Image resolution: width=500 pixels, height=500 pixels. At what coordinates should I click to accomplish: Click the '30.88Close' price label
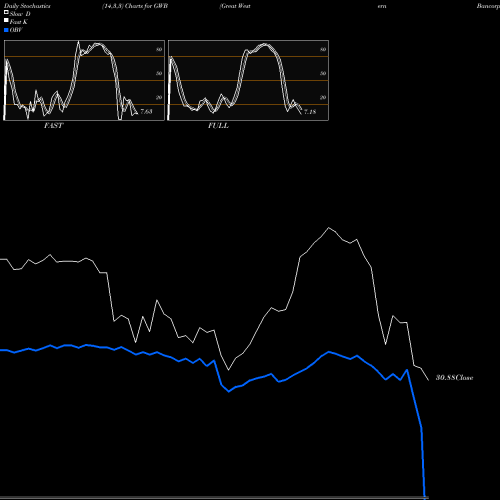tap(455, 378)
